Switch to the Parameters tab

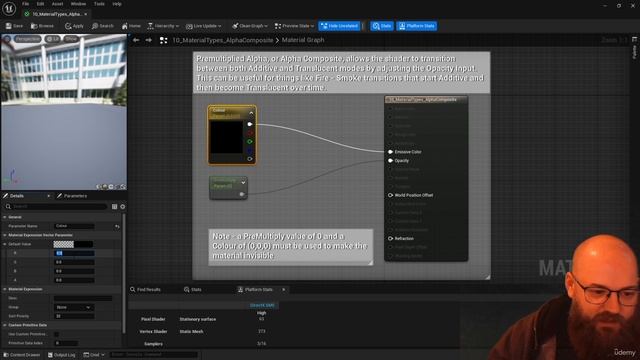pyautogui.click(x=72, y=196)
